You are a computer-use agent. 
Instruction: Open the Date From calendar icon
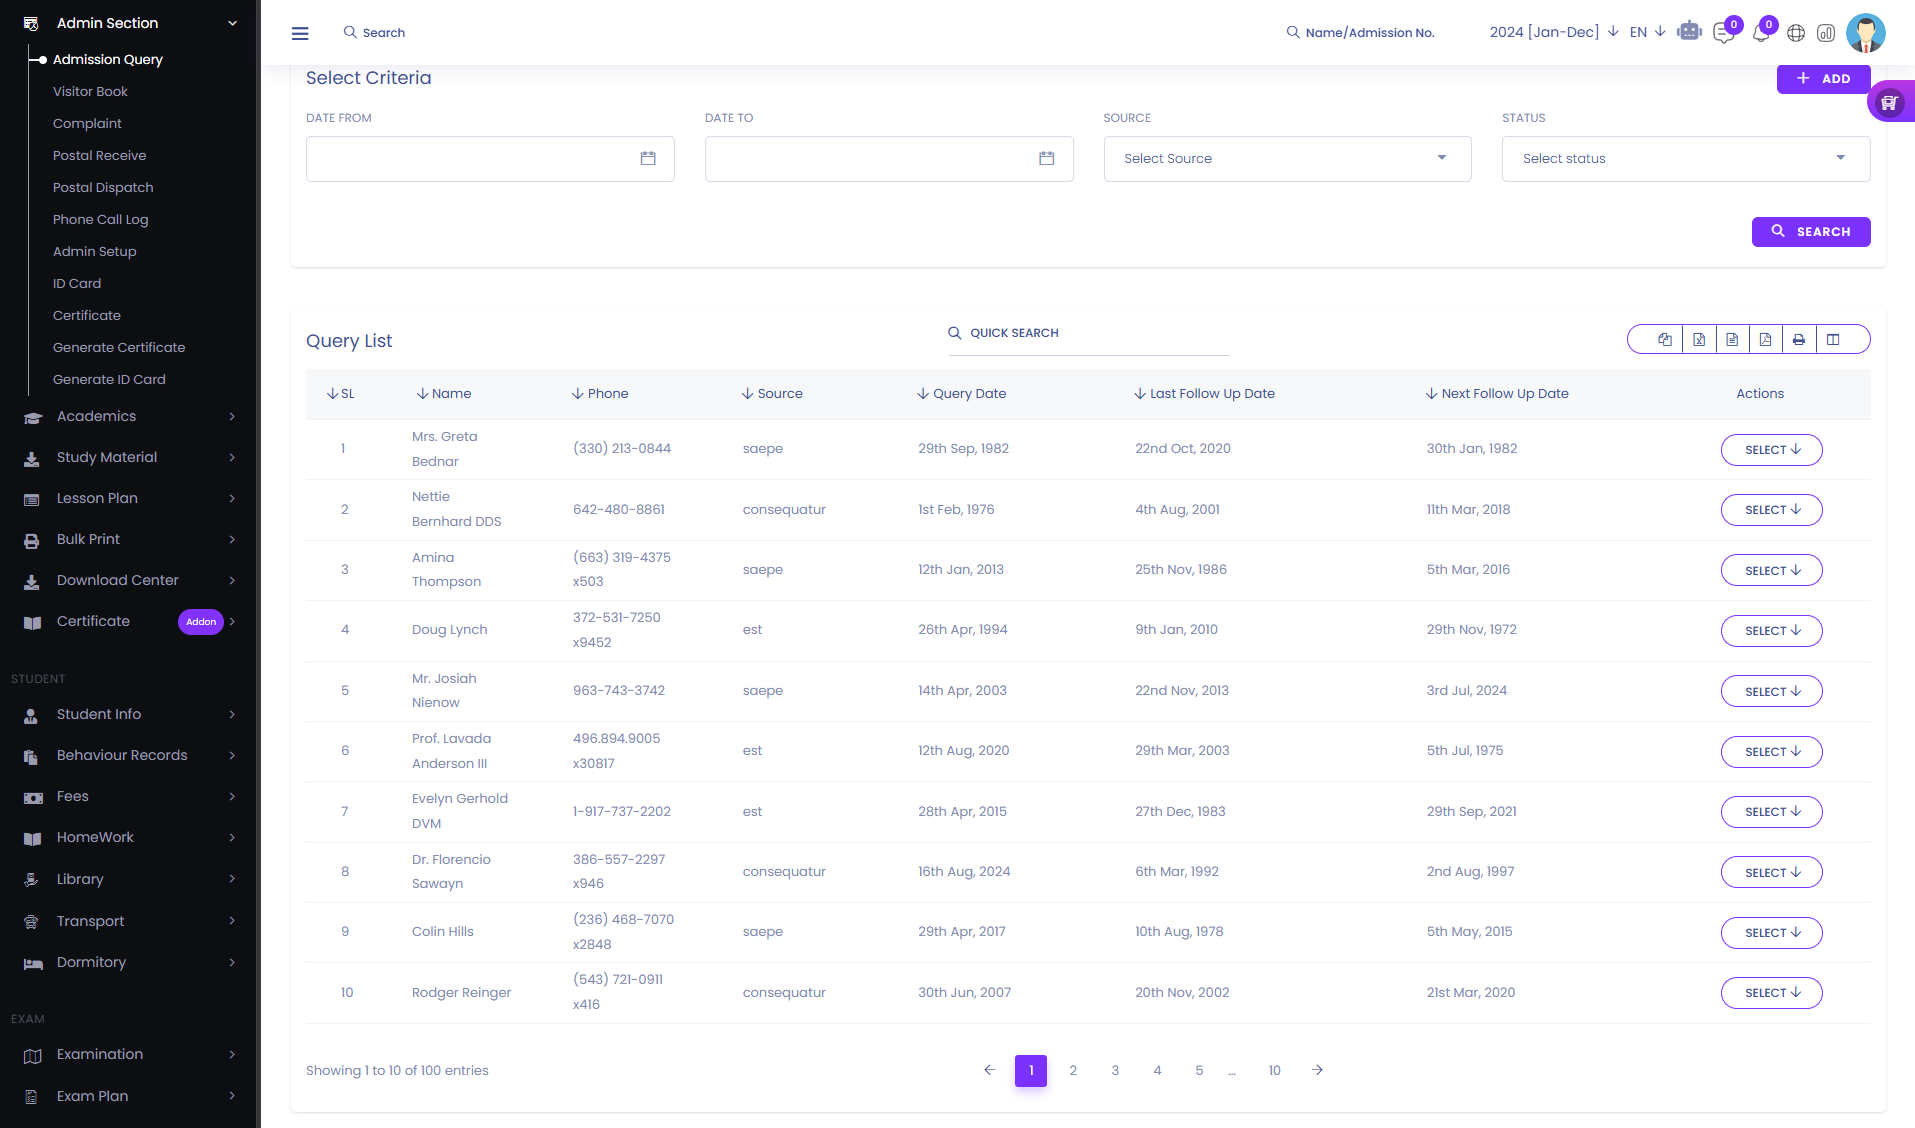point(648,158)
